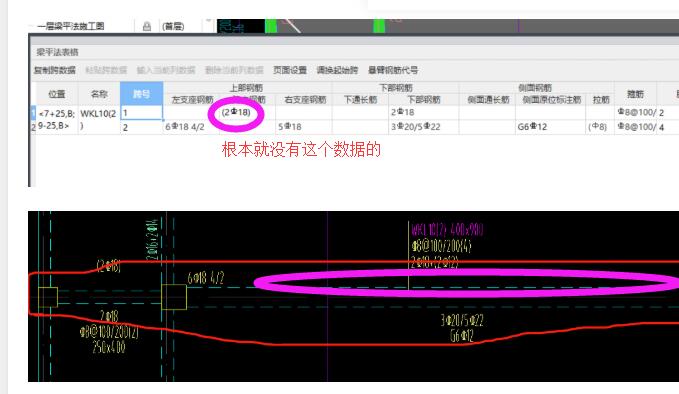
Task: Select right support cell 5⌀18
Action: 305,127
